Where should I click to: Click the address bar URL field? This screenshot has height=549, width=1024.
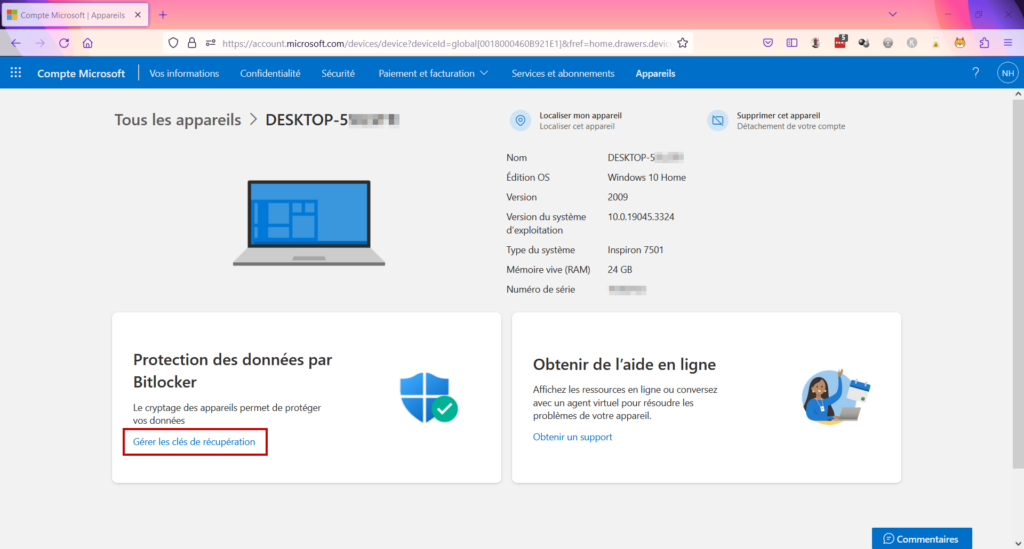coord(447,43)
